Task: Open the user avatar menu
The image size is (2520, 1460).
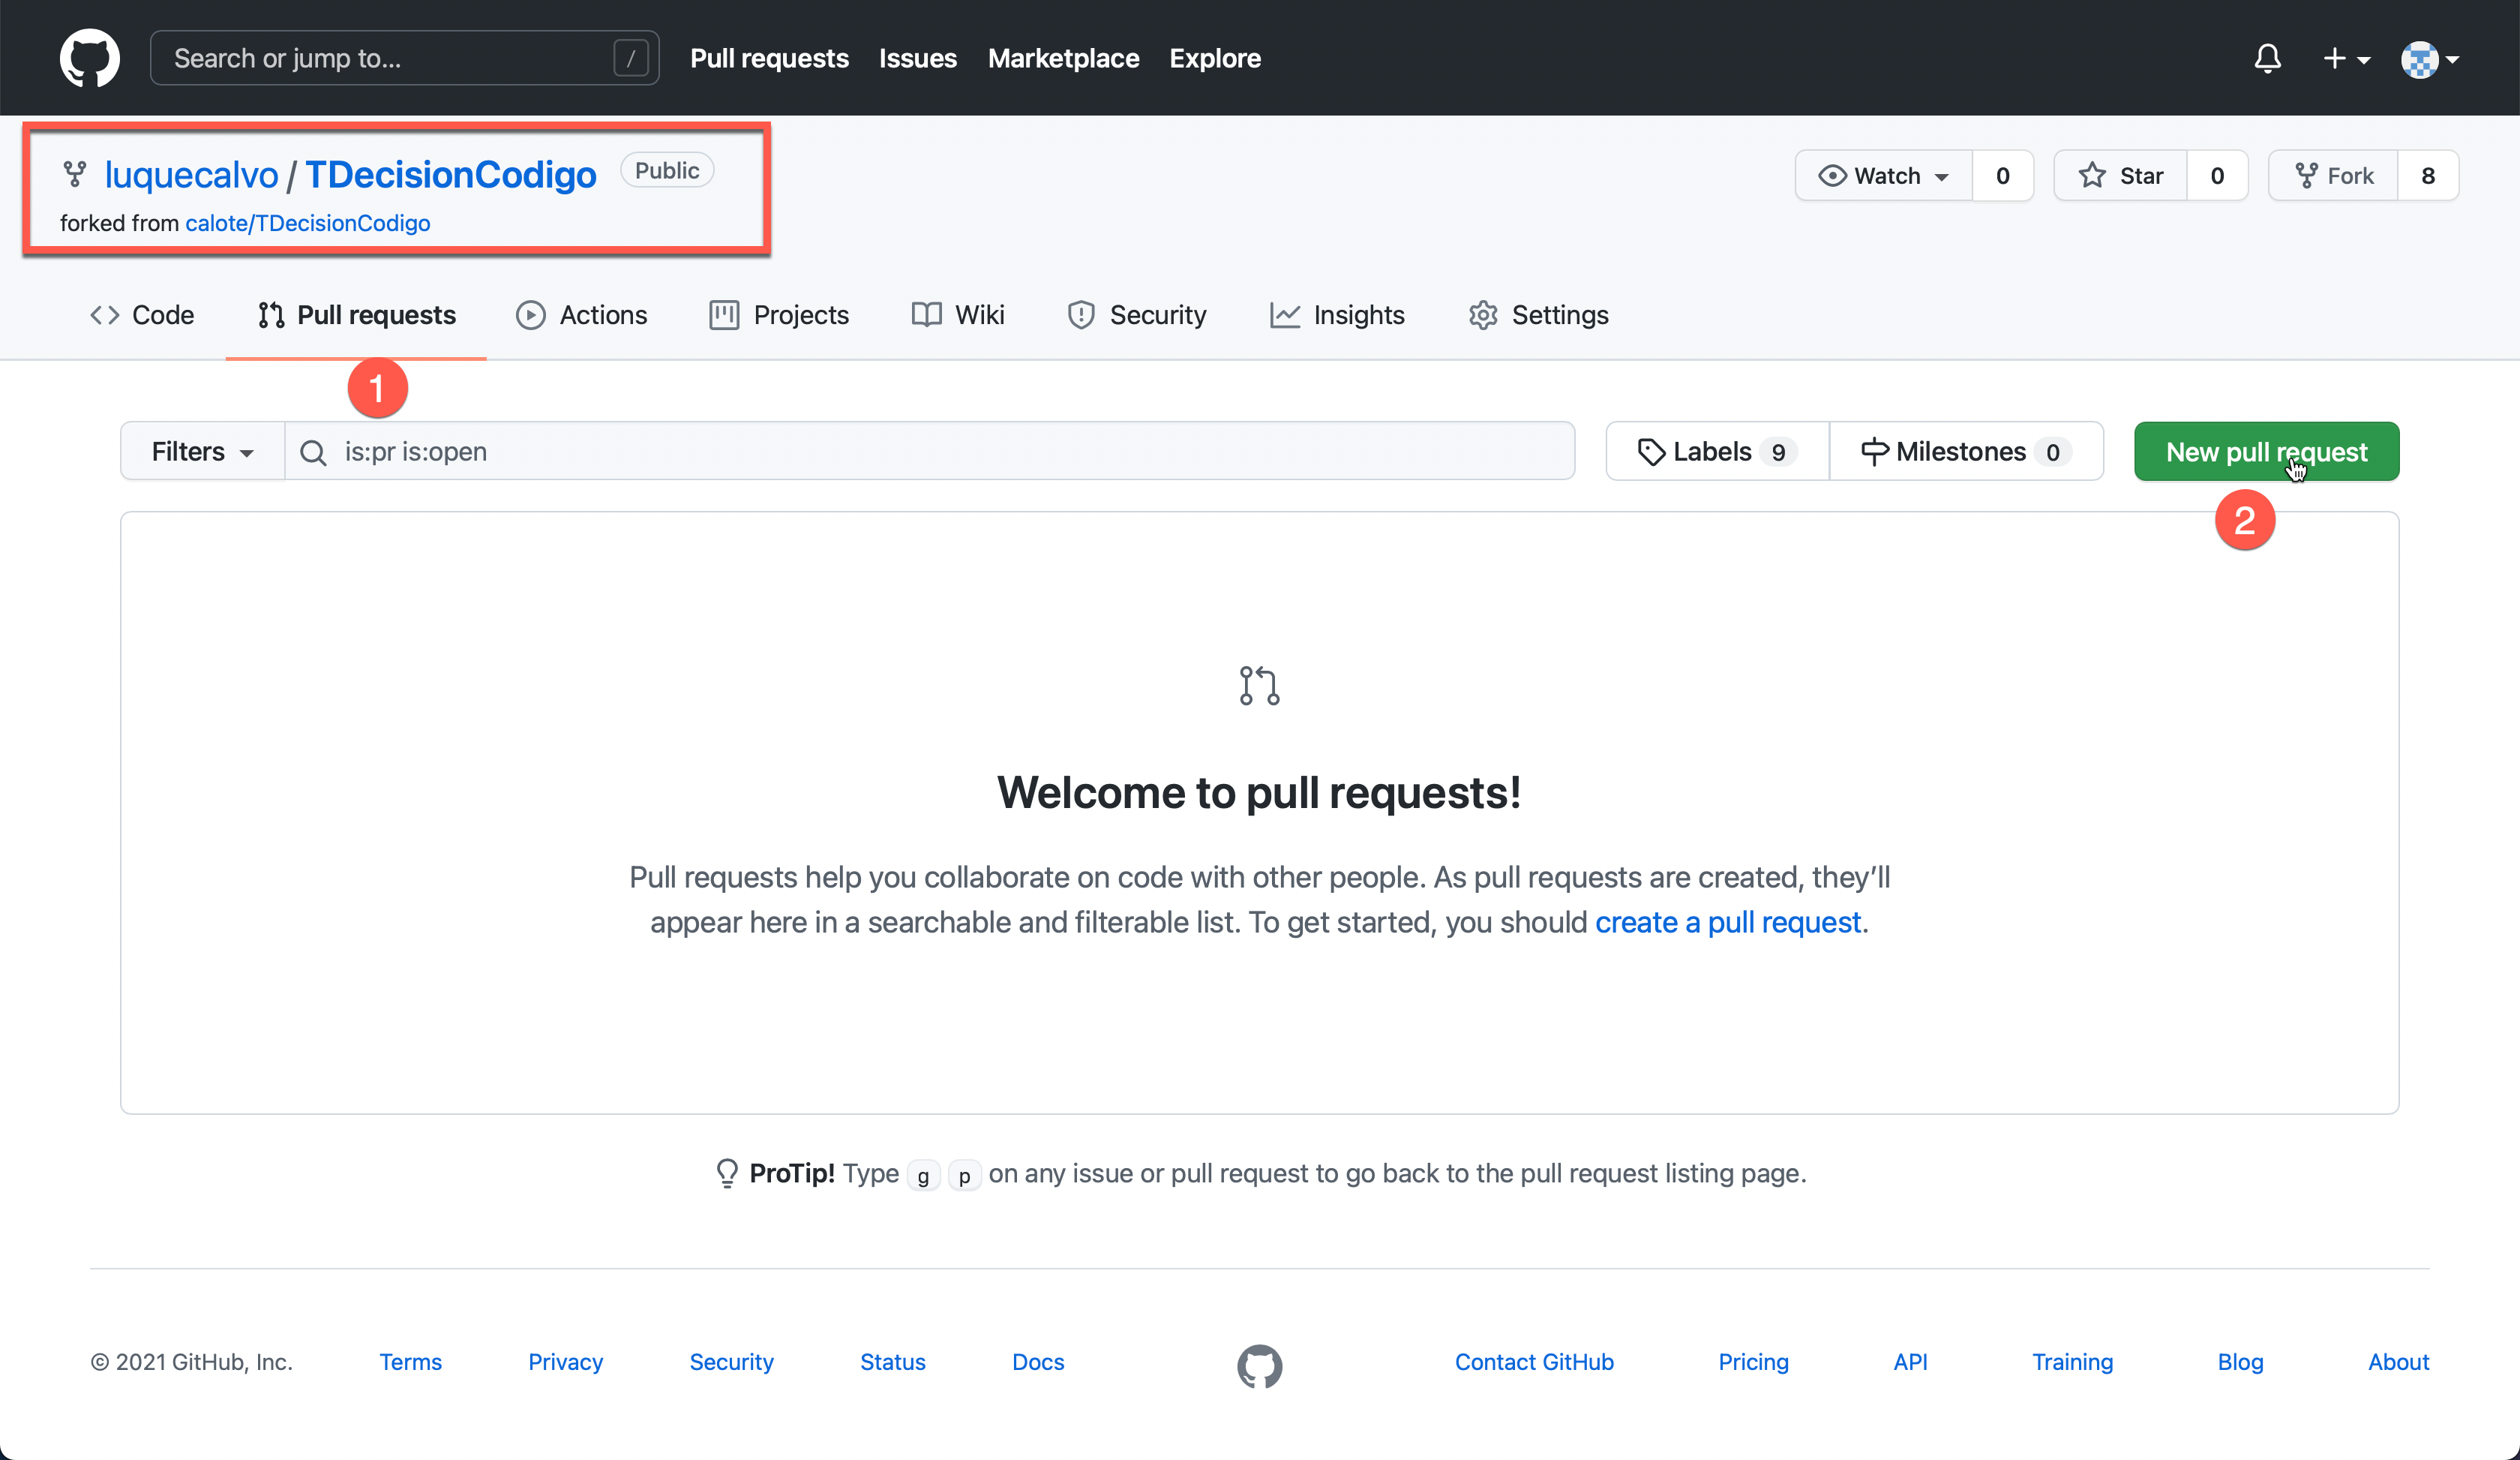Action: 2429,59
